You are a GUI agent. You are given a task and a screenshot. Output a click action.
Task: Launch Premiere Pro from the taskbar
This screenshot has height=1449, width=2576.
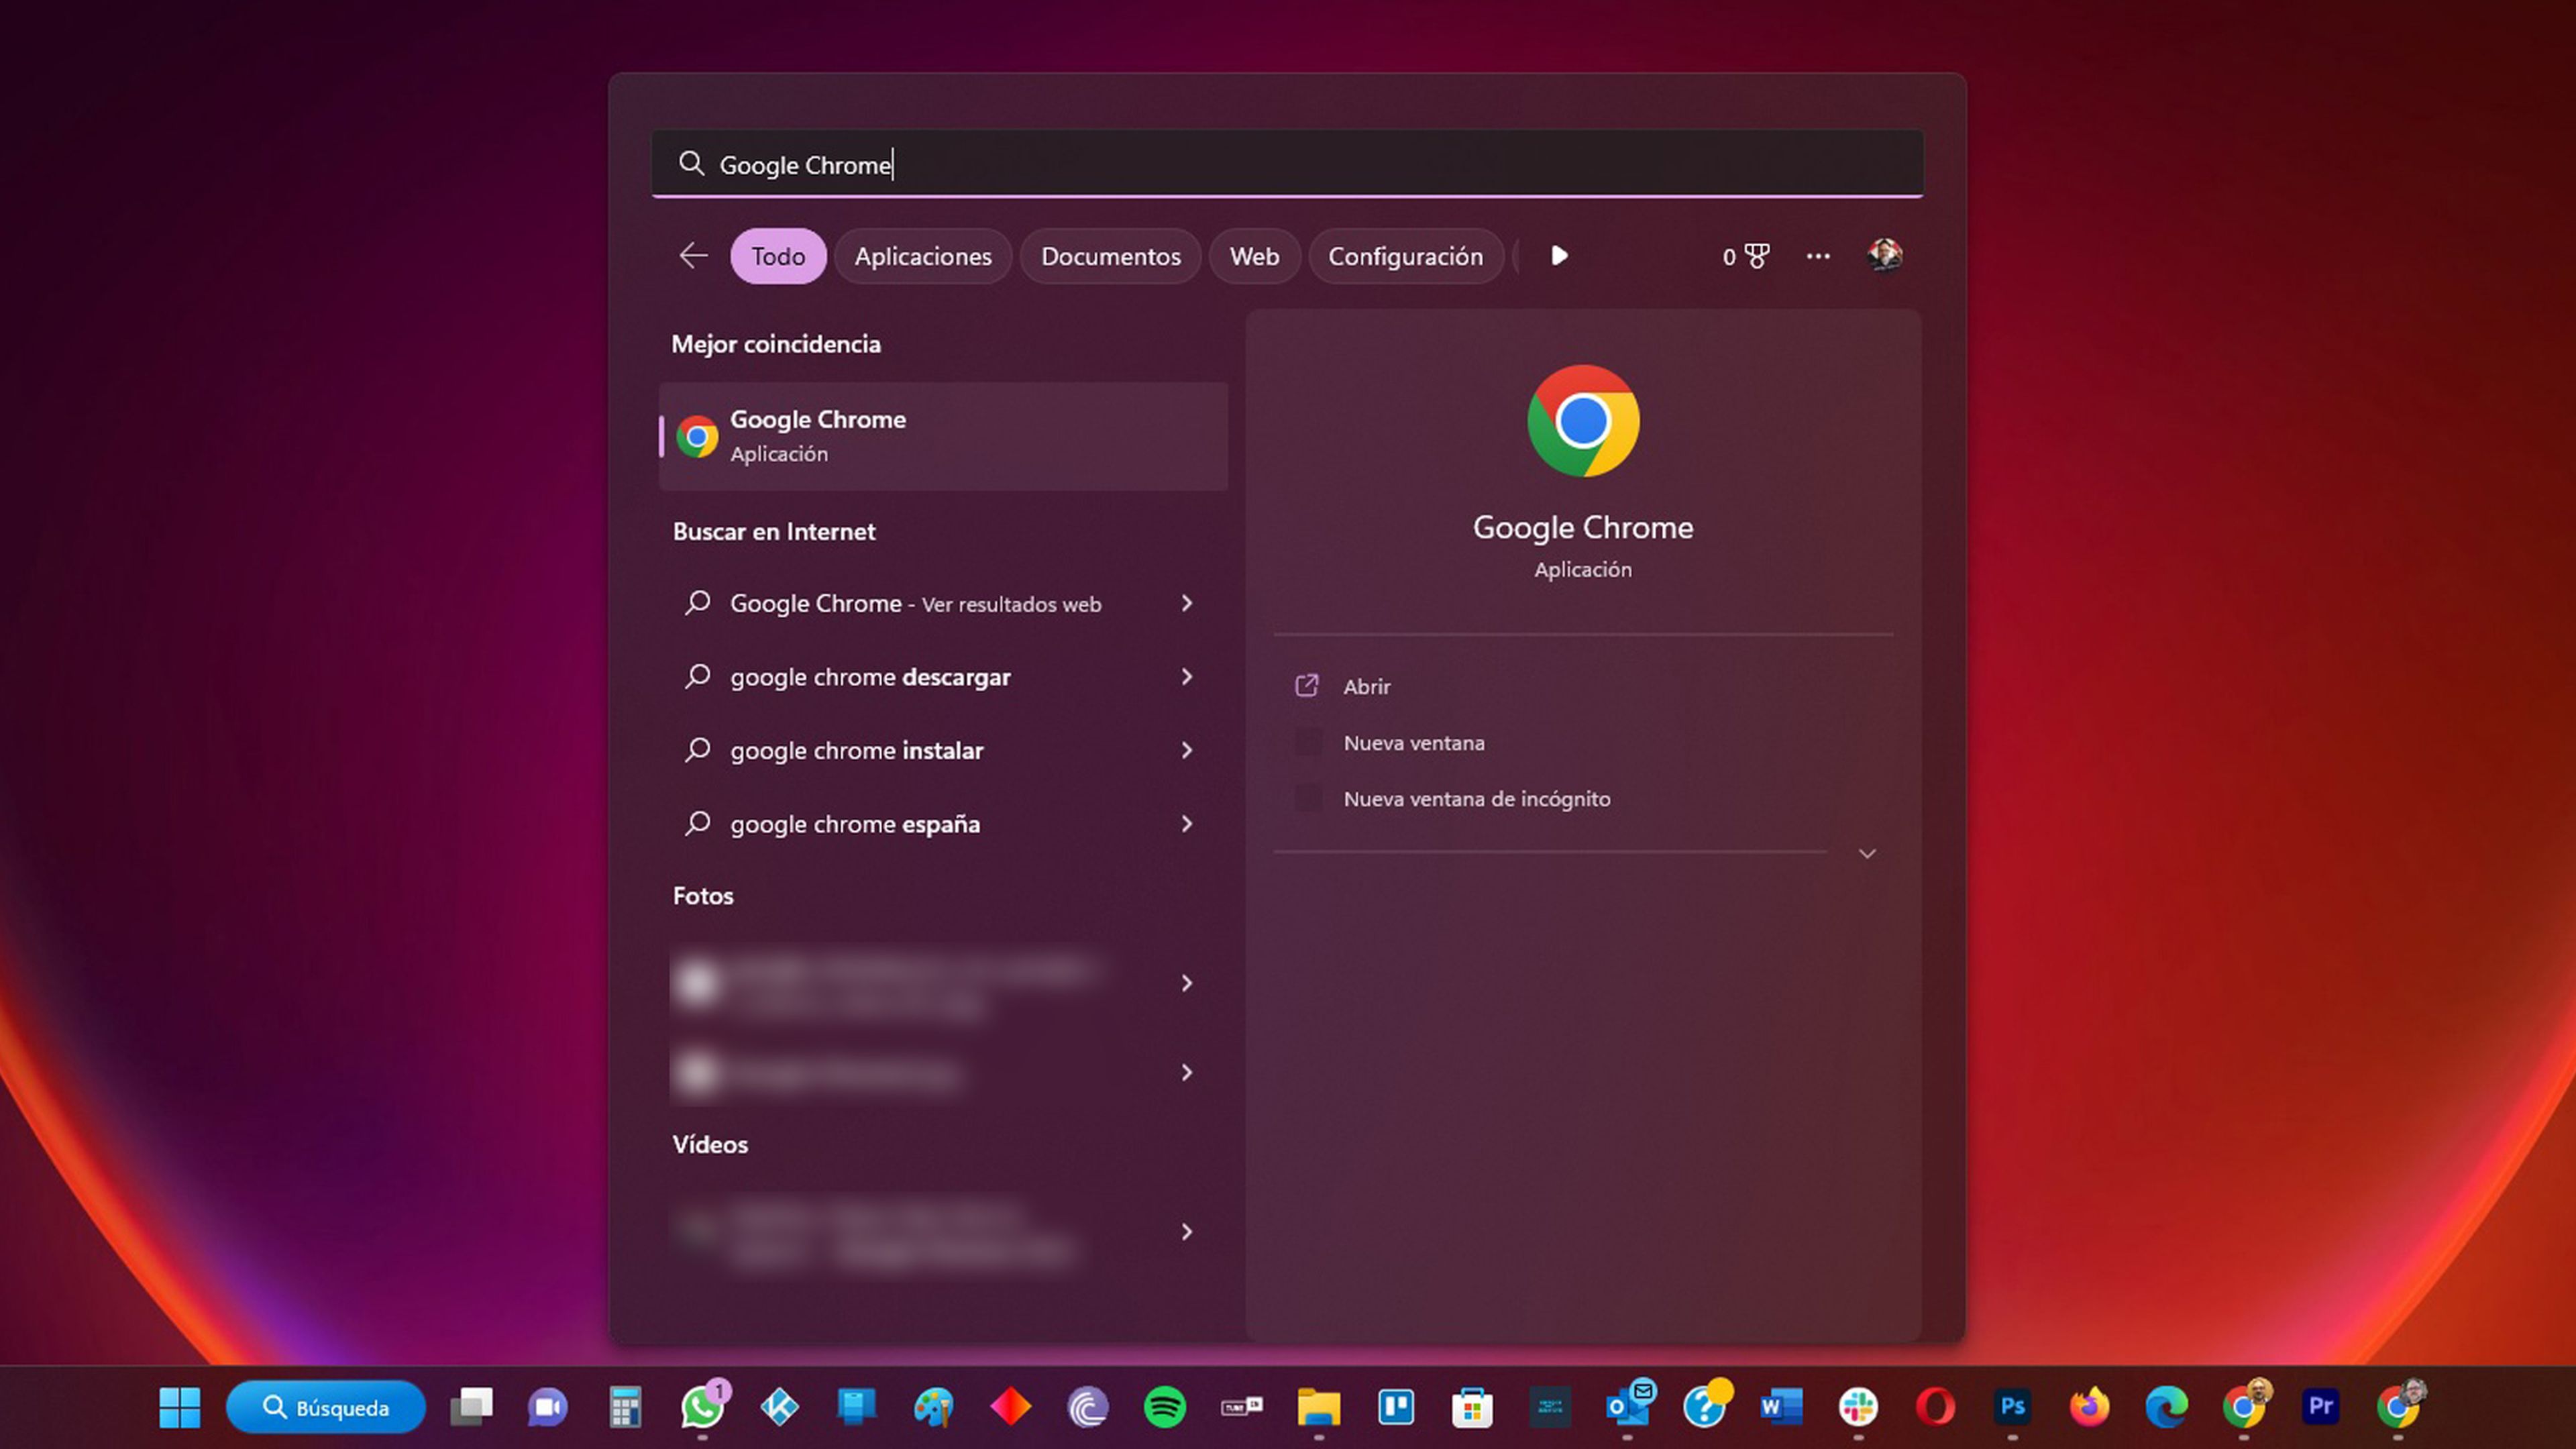tap(2320, 1407)
